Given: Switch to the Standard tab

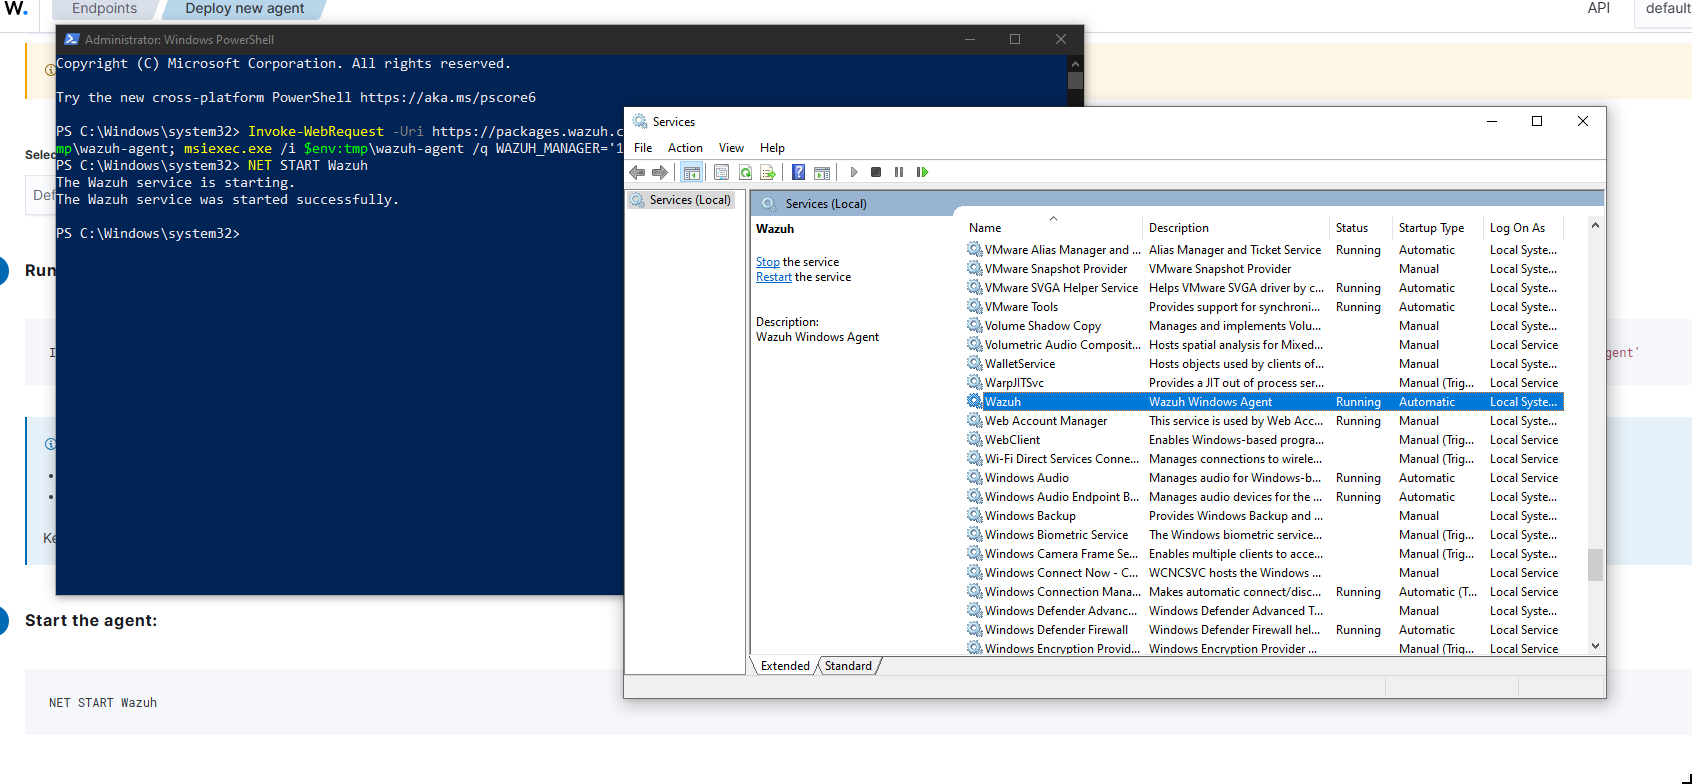Looking at the screenshot, I should pos(848,665).
